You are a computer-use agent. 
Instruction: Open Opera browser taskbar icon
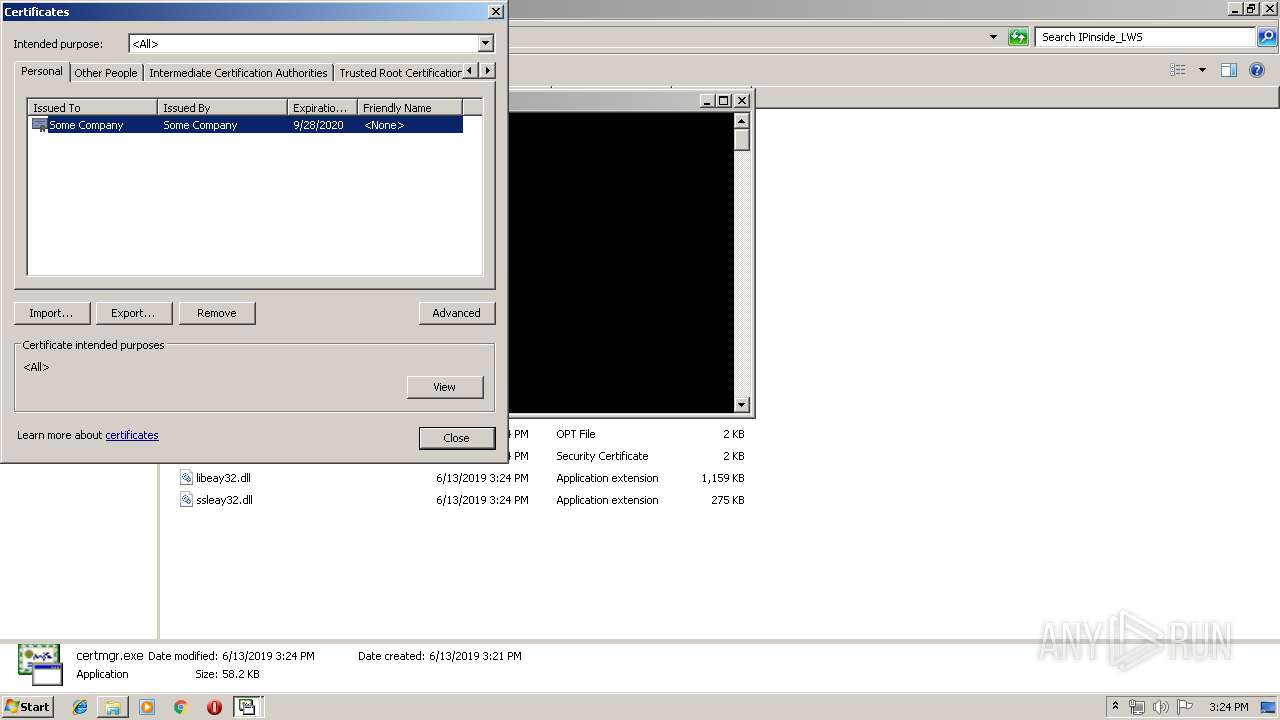coord(214,707)
